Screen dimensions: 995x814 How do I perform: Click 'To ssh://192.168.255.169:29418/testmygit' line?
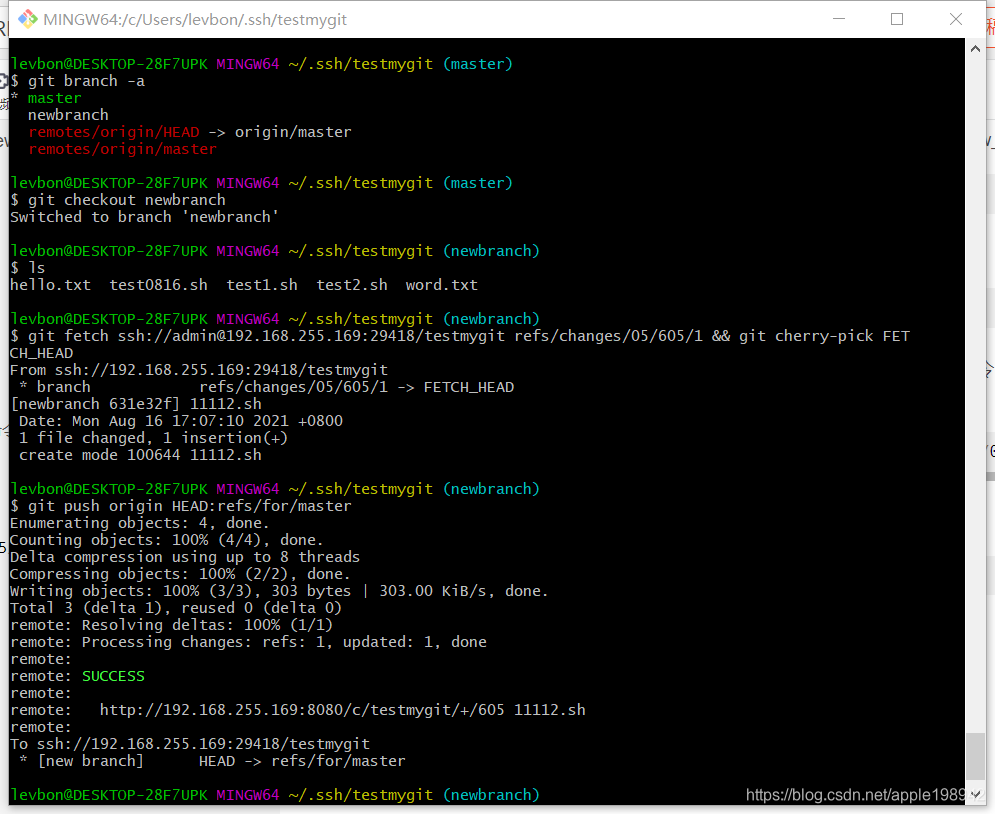point(190,744)
